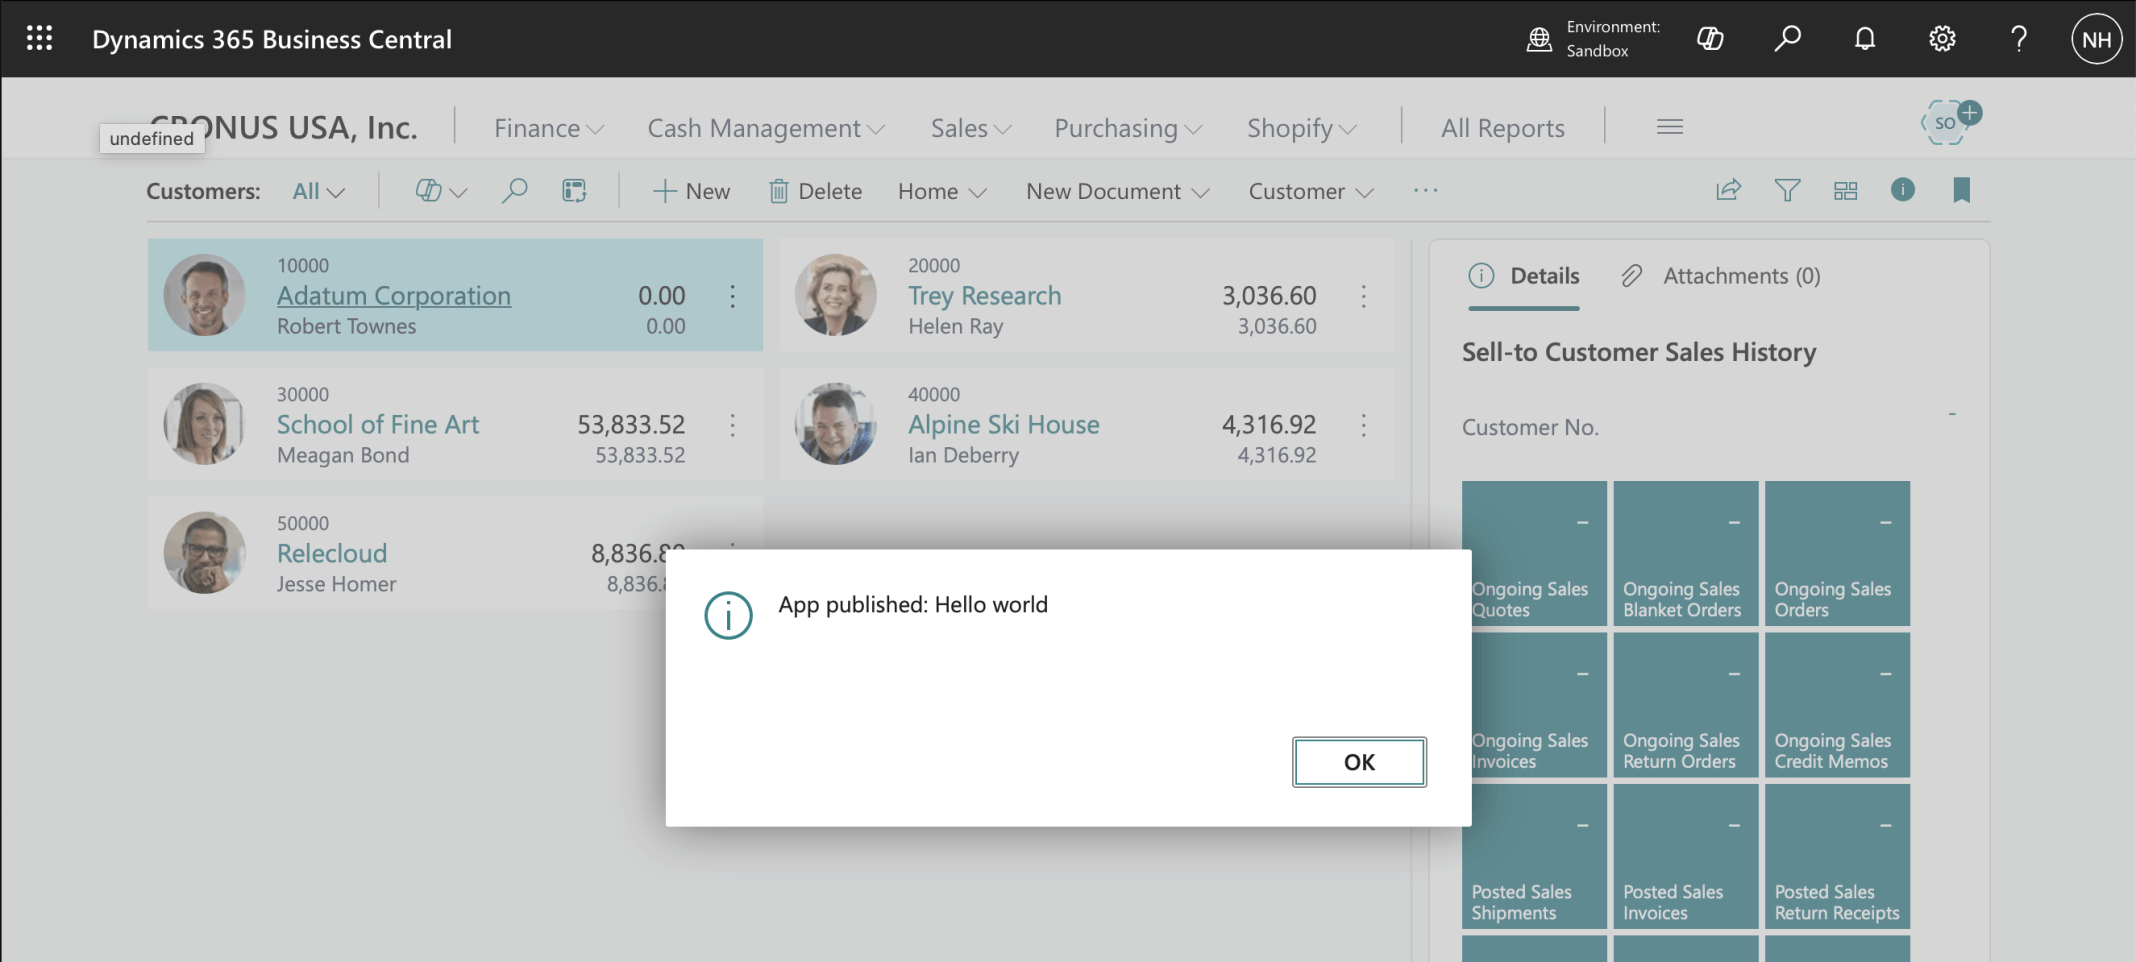The width and height of the screenshot is (2136, 962).
Task: Switch to the Attachments (0) tab
Action: point(1720,276)
